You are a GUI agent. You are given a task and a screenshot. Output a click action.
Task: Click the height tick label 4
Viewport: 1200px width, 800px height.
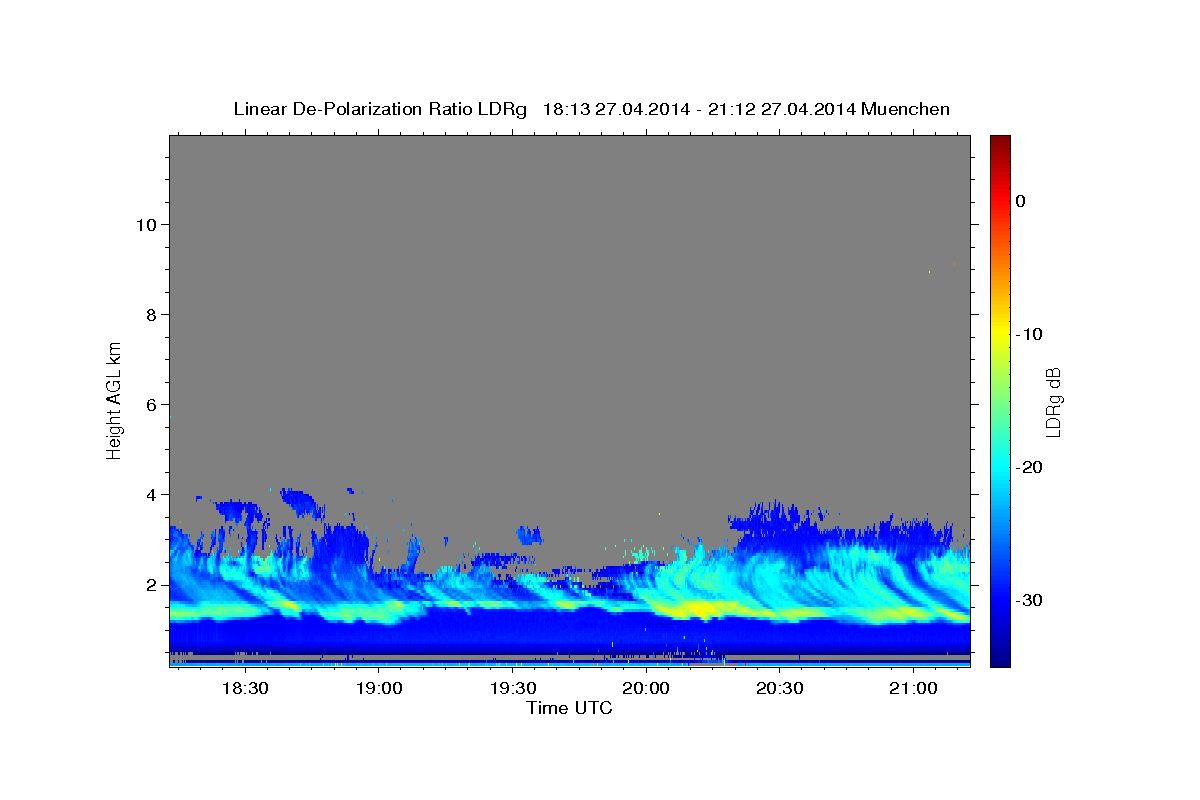coord(151,494)
